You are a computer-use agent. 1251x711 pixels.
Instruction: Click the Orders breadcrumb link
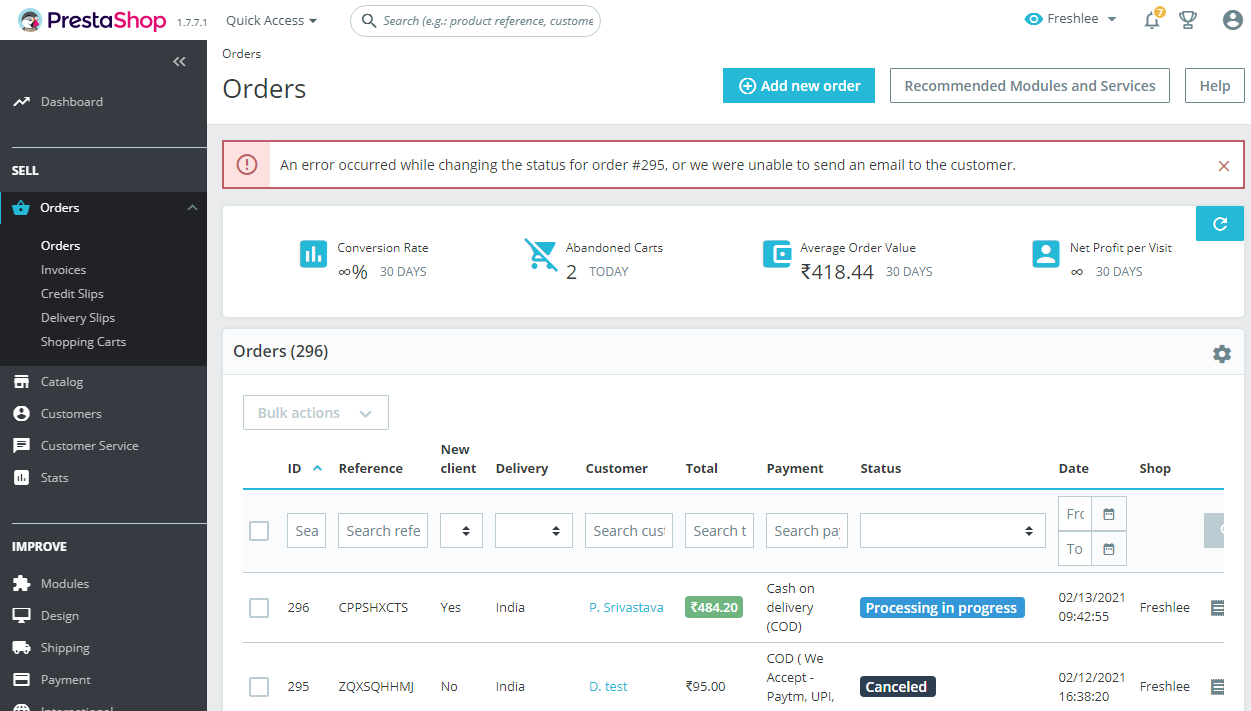pyautogui.click(x=242, y=54)
